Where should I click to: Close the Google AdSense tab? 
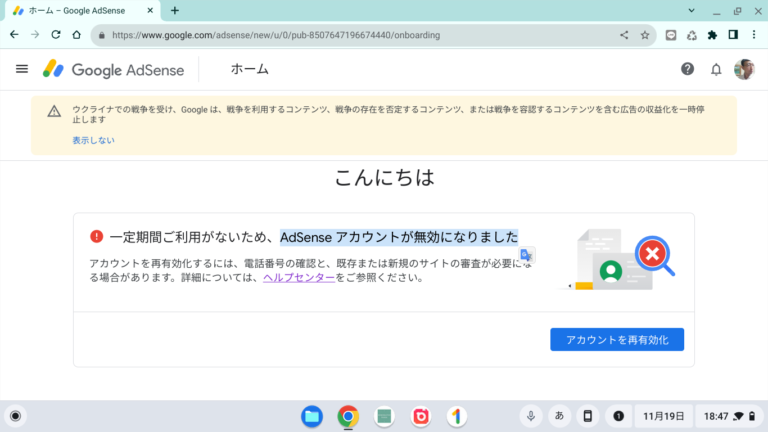pos(150,10)
